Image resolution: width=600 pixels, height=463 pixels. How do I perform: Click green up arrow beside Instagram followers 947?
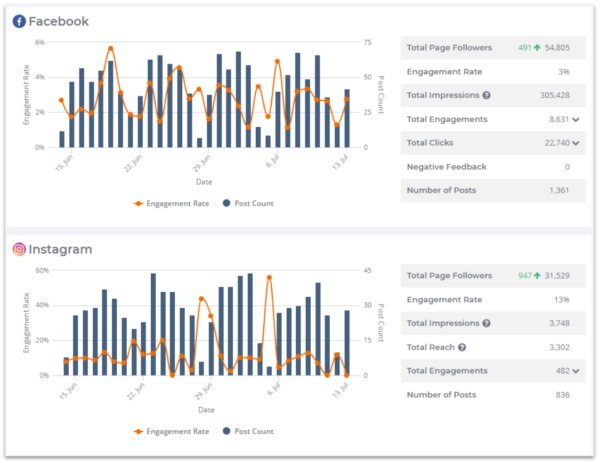(536, 275)
